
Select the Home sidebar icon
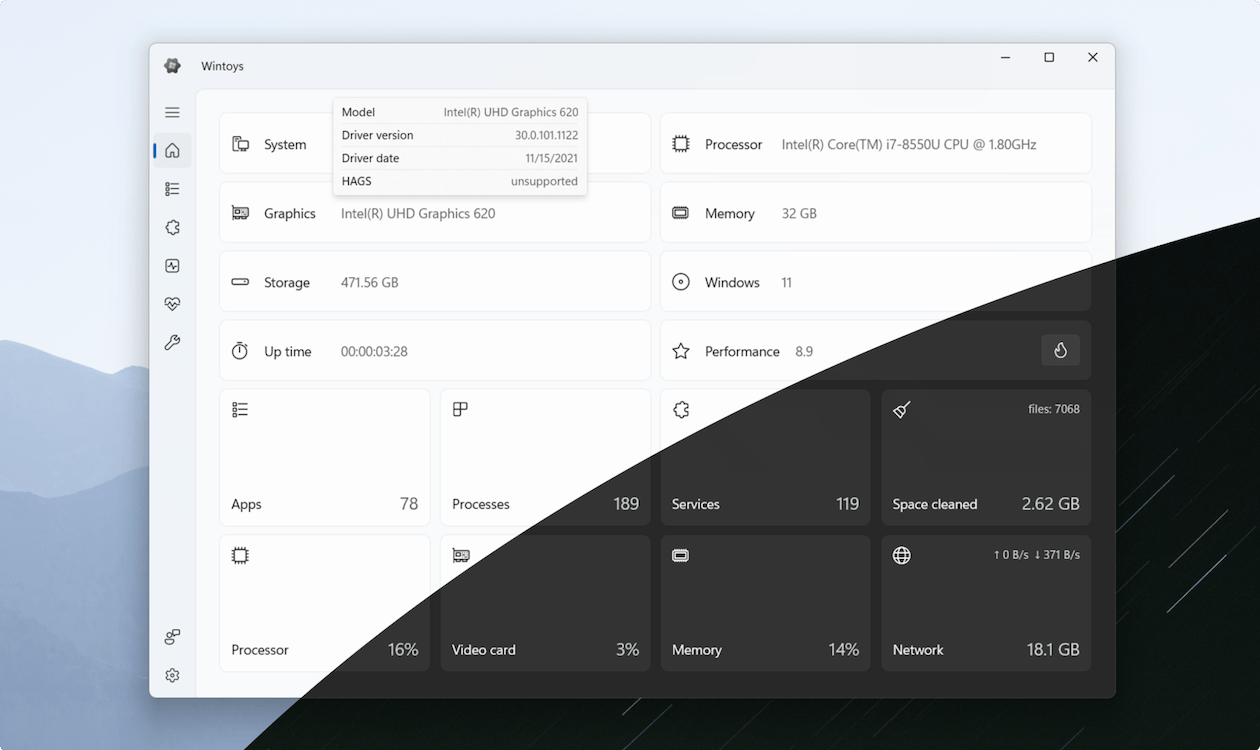pyautogui.click(x=172, y=151)
